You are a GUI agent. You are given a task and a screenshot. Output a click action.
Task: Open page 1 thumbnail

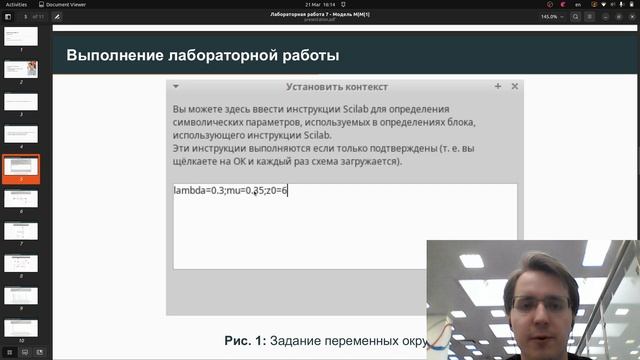[x=21, y=36]
